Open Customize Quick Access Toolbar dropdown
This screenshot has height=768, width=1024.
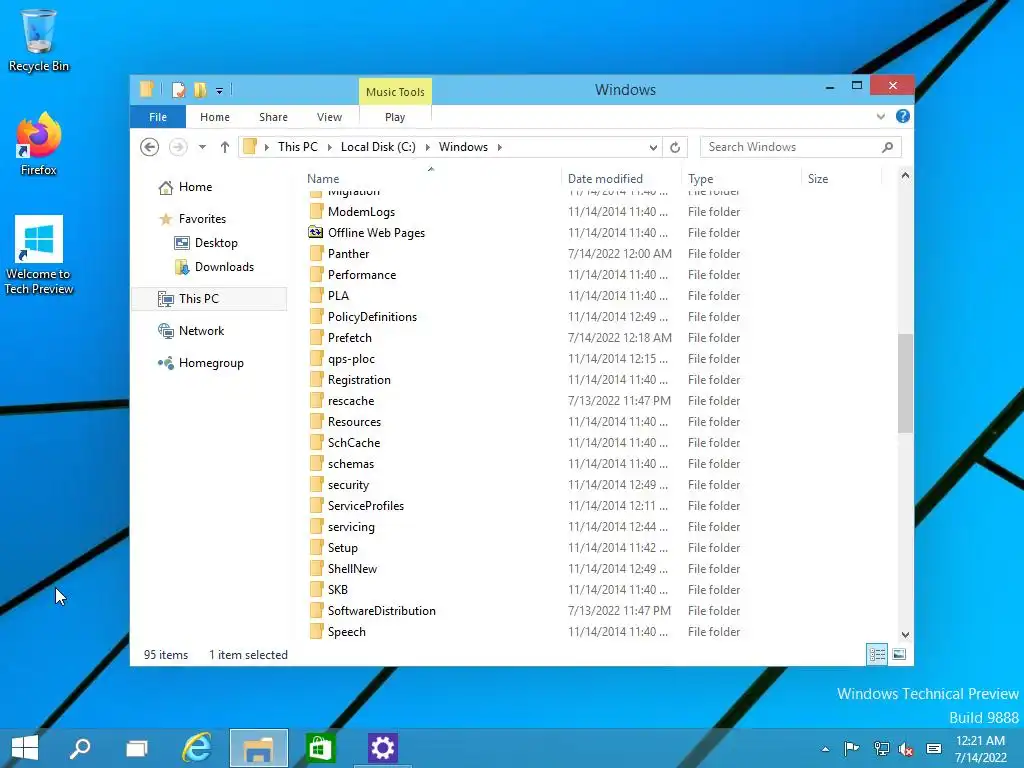click(219, 91)
